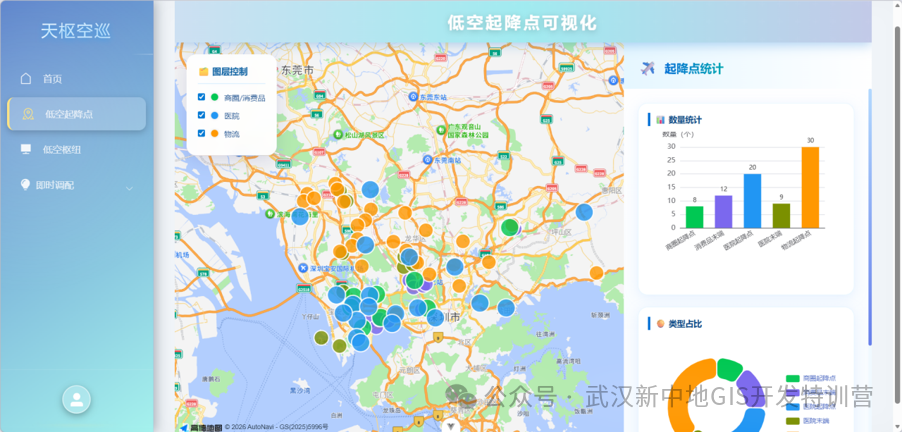
Task: Click the 低空枢纽 monitor icon
Action: (x=26, y=150)
